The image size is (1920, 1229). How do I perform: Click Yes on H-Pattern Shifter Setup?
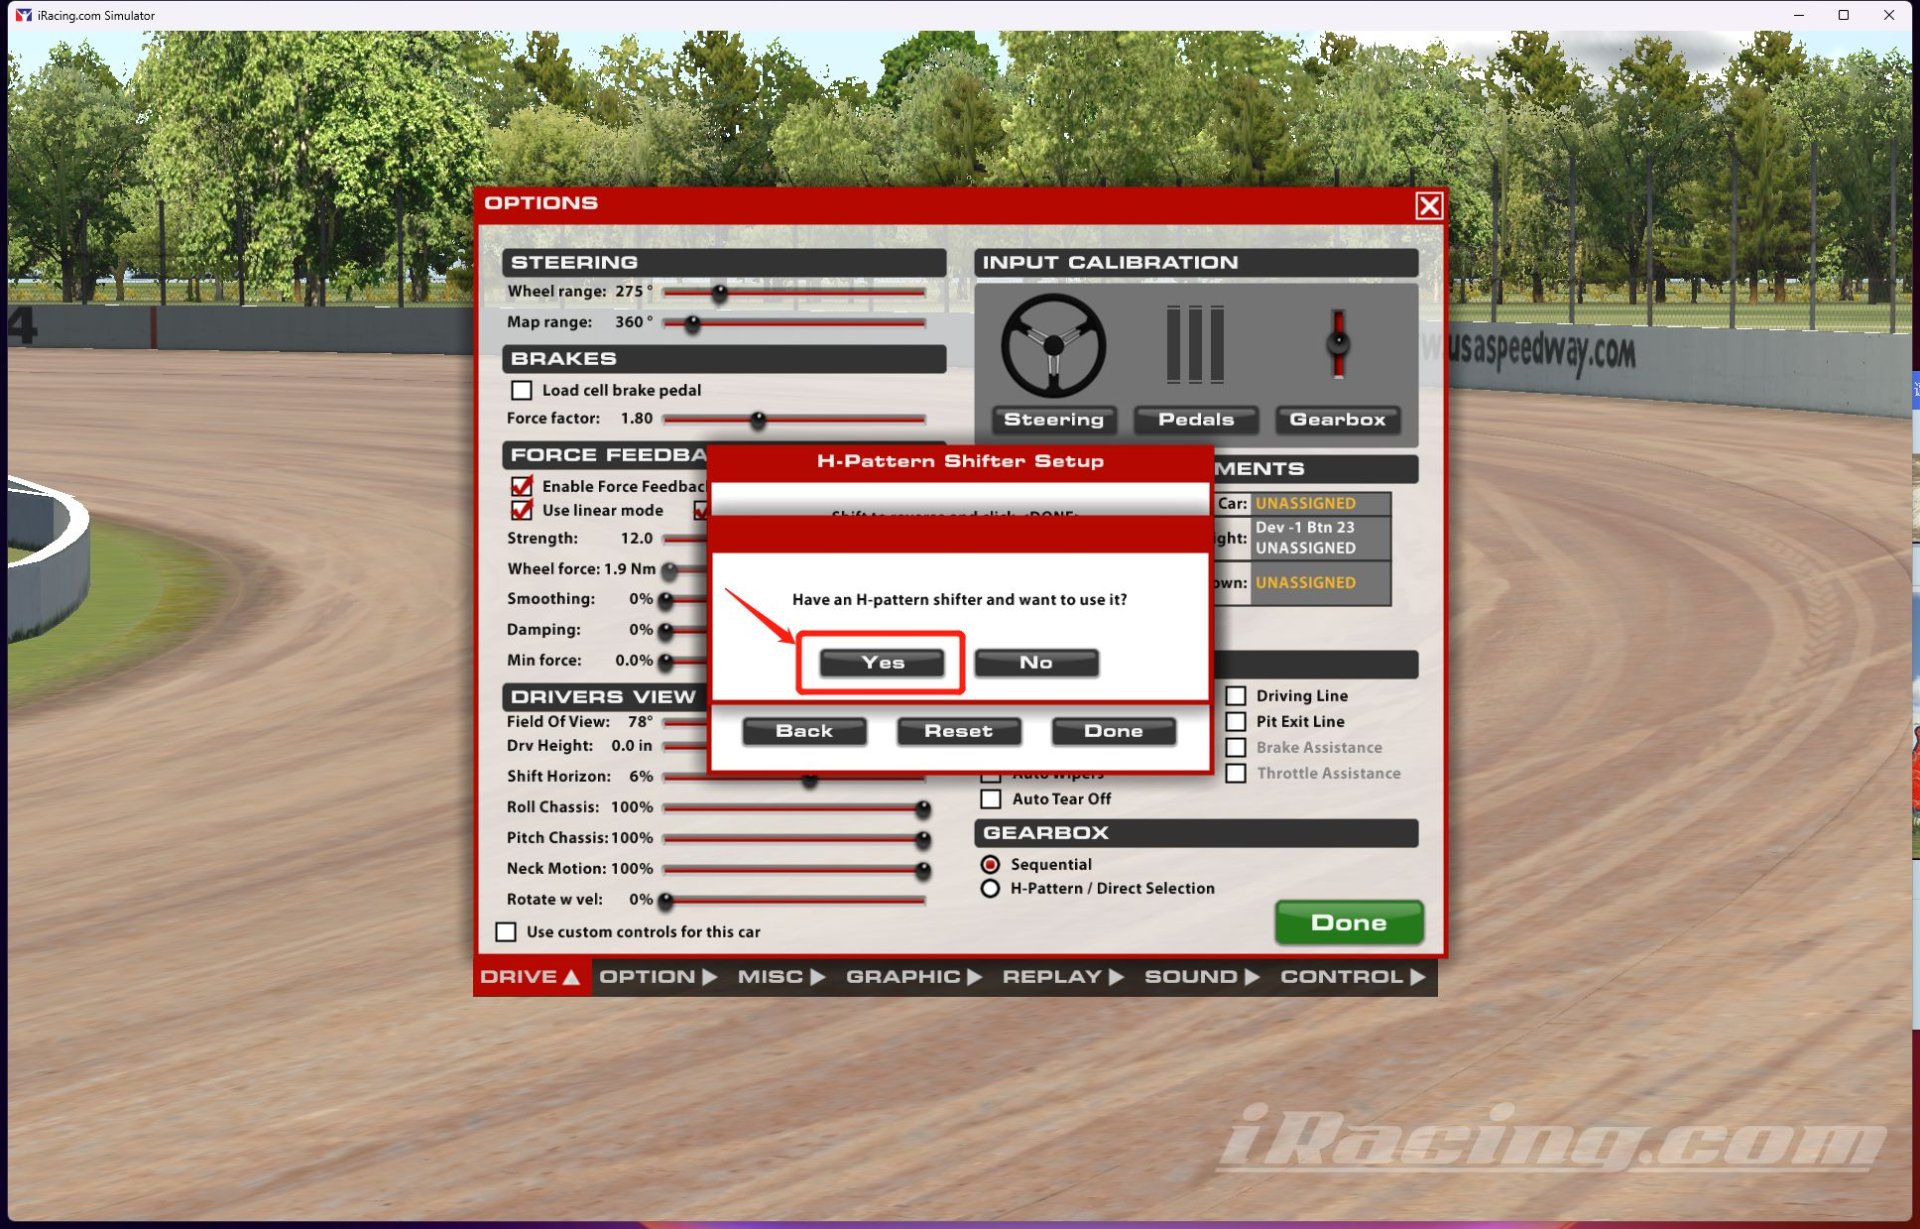(x=882, y=662)
